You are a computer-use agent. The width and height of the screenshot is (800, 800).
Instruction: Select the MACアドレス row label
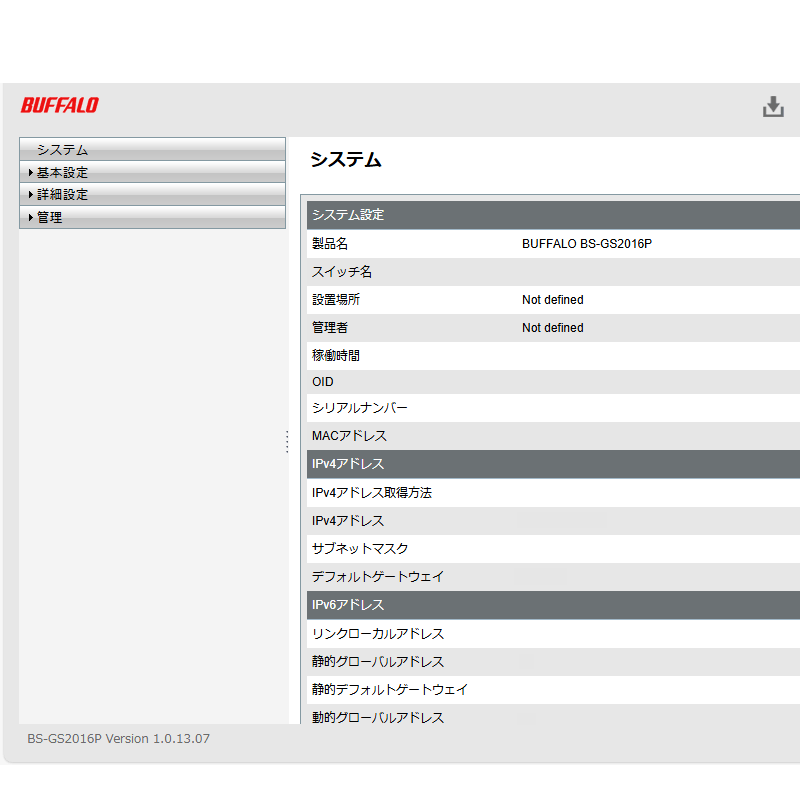(349, 436)
